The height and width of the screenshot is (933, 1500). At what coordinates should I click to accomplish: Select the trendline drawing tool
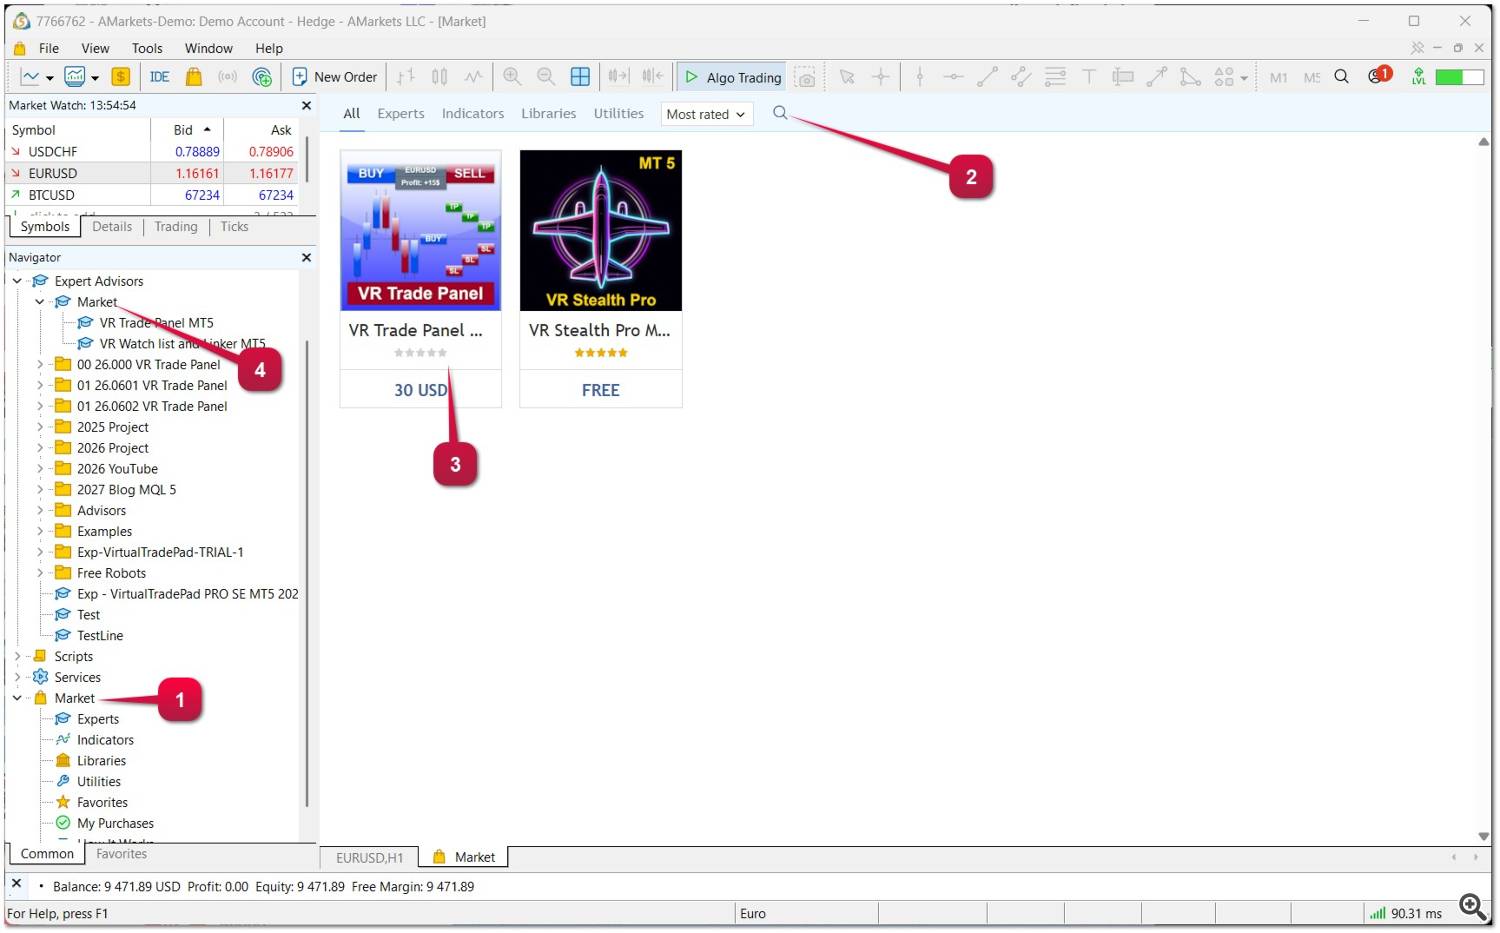click(x=987, y=77)
